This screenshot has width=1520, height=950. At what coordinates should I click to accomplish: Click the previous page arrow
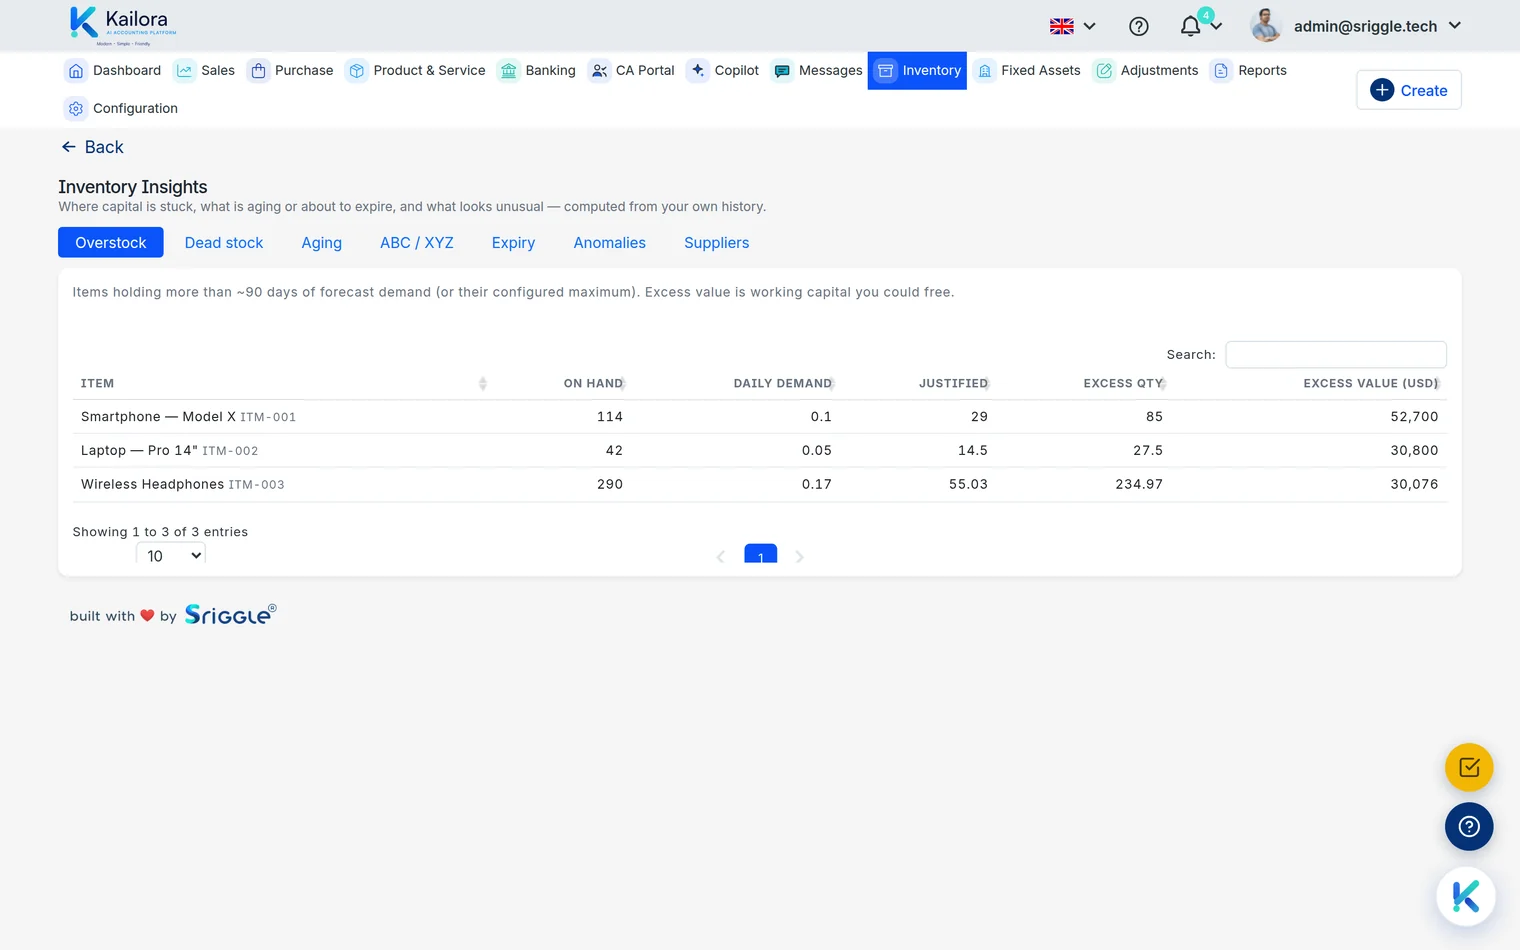click(721, 557)
